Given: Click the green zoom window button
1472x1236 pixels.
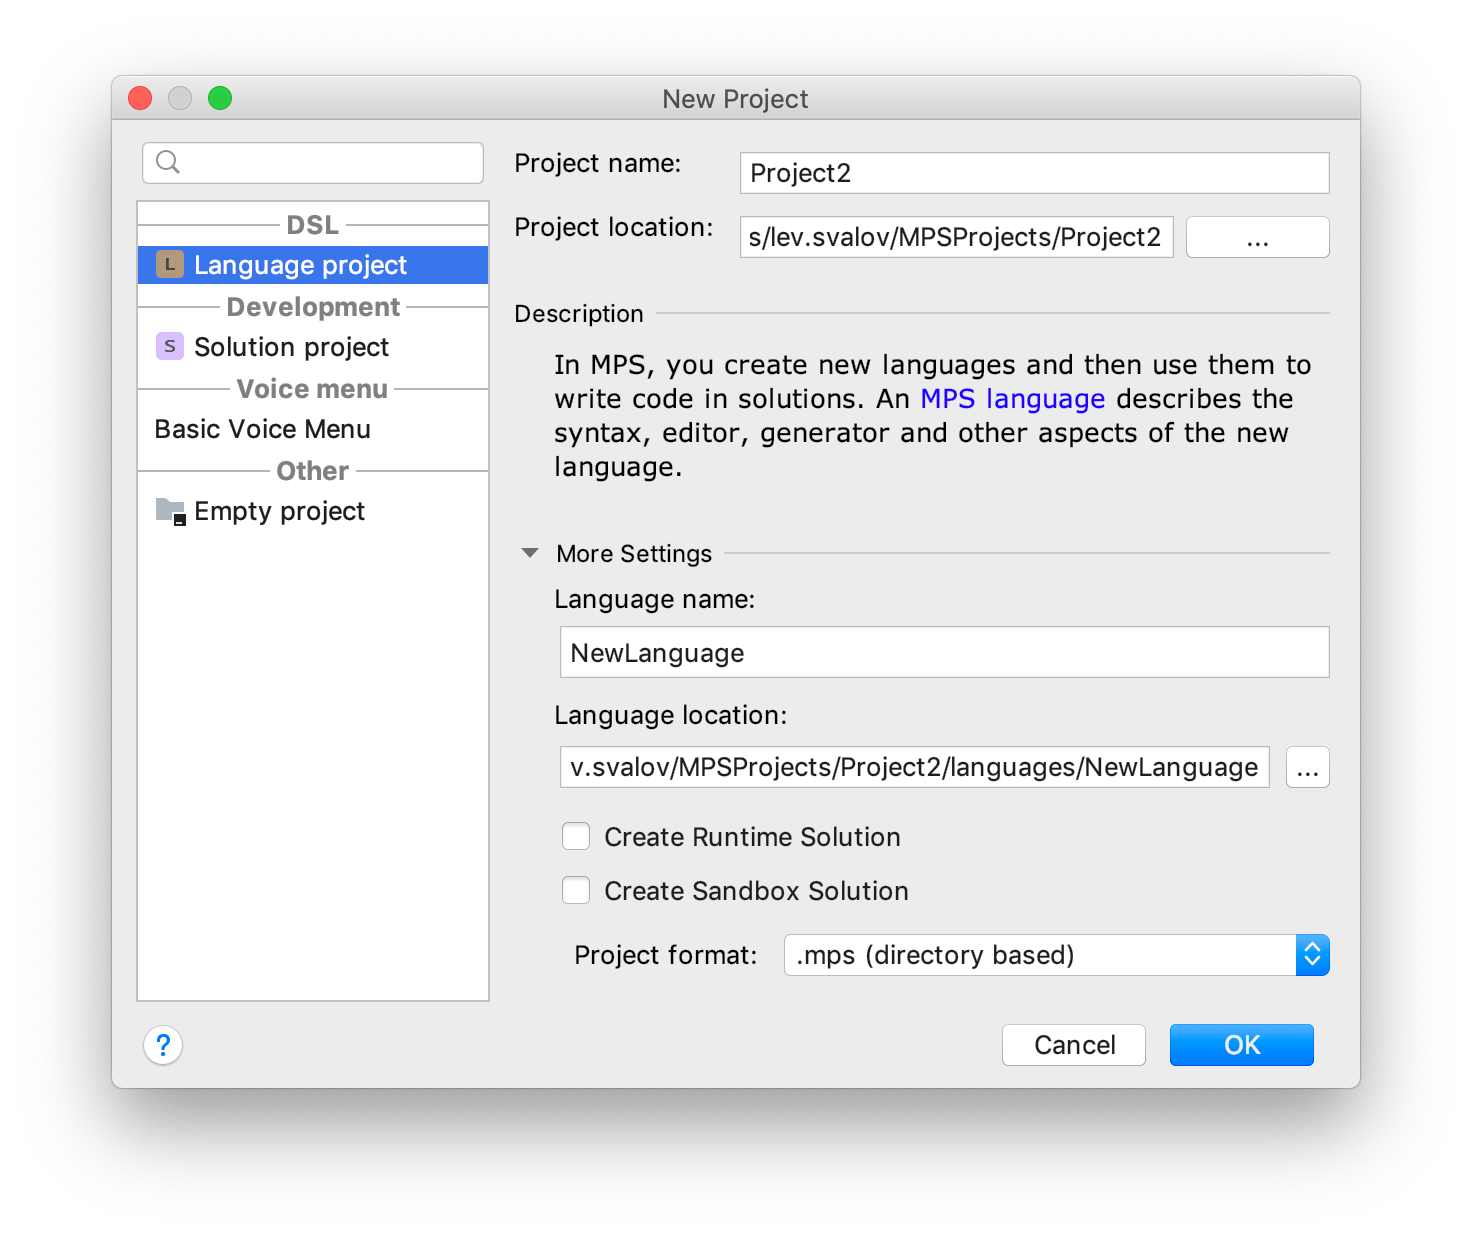Looking at the screenshot, I should pyautogui.click(x=220, y=98).
